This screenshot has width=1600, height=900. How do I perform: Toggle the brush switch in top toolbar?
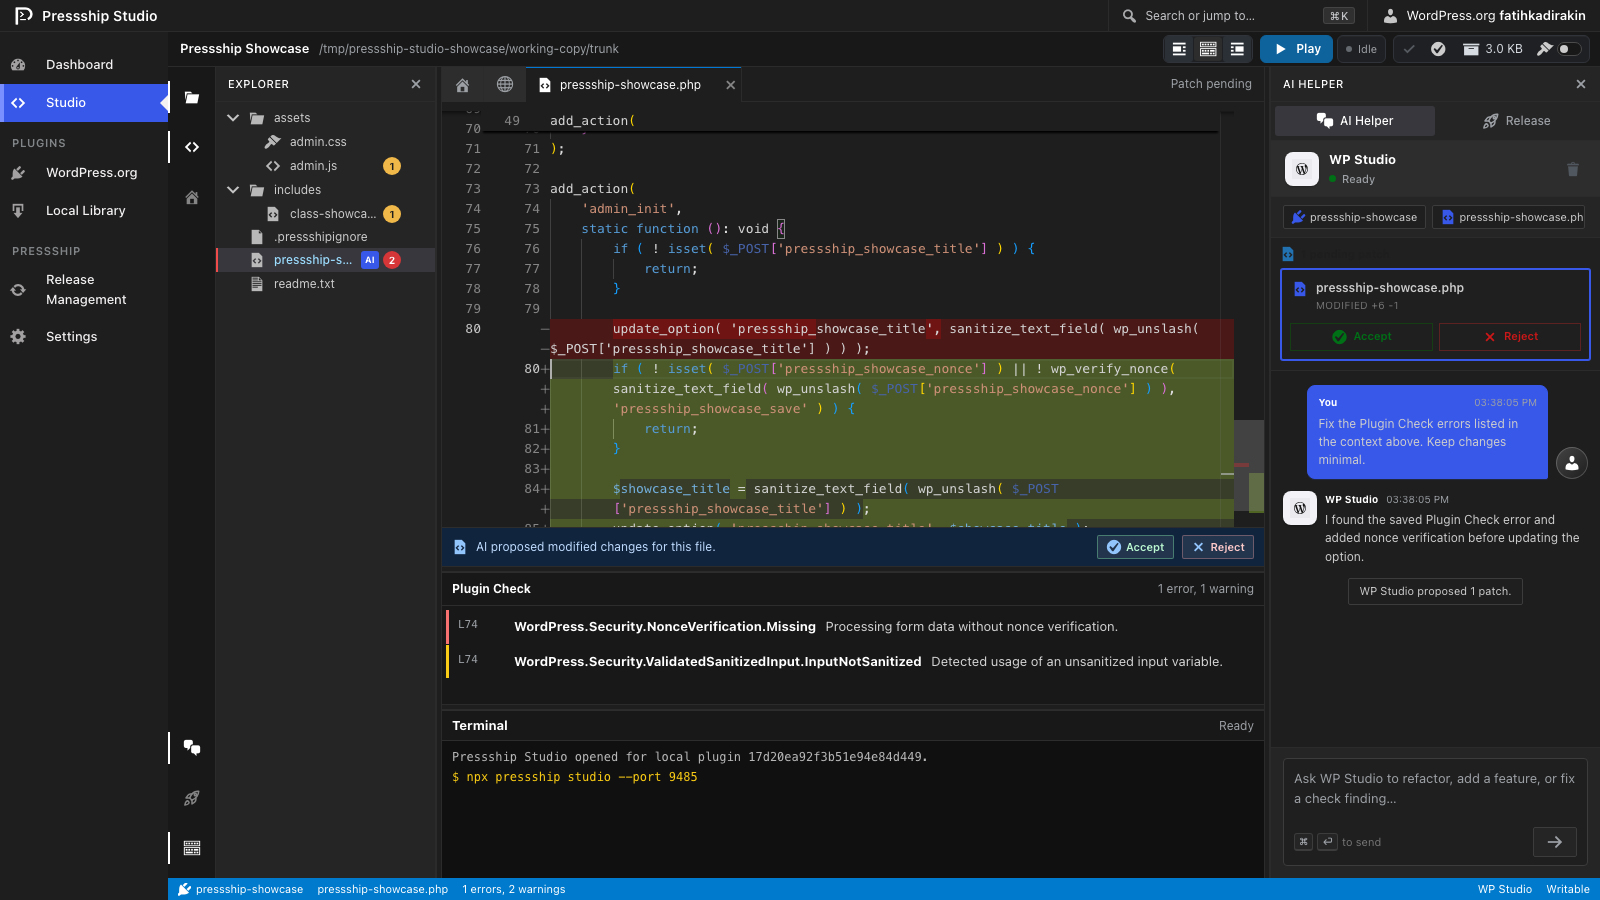click(x=1568, y=49)
